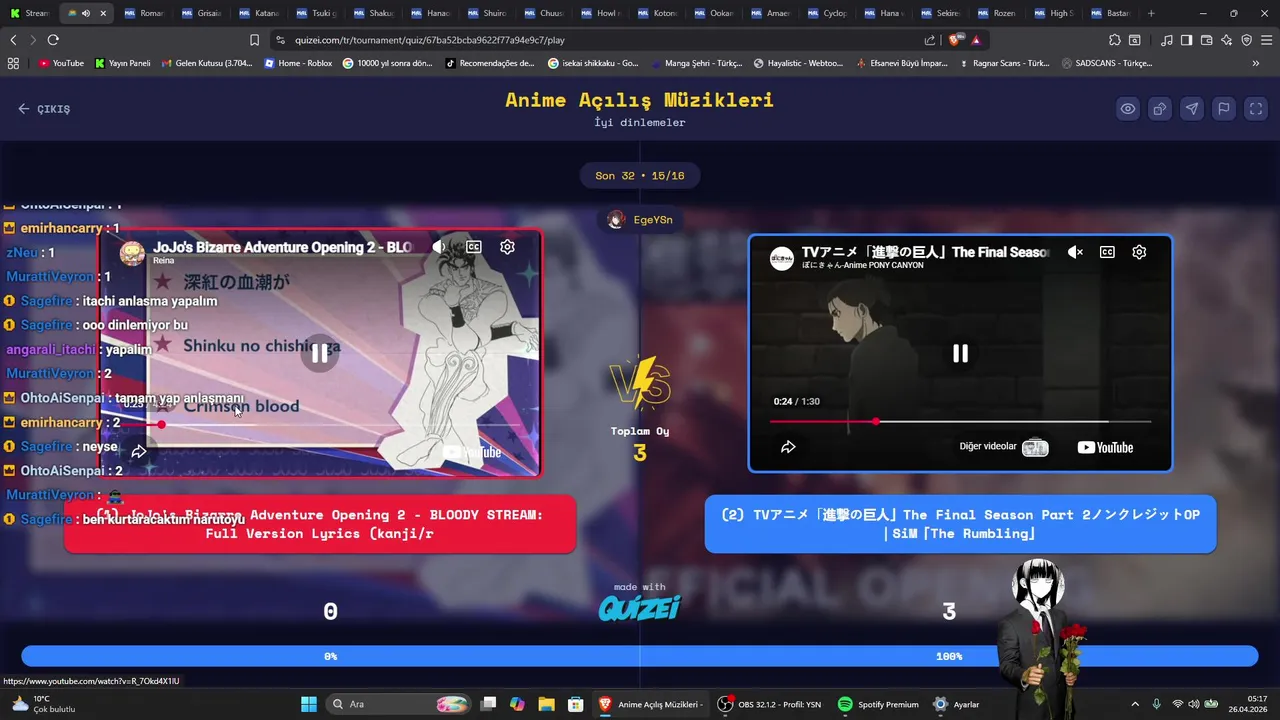1280x720 pixels.
Task: Vote for option 2 The Rumbling
Action: [960, 524]
